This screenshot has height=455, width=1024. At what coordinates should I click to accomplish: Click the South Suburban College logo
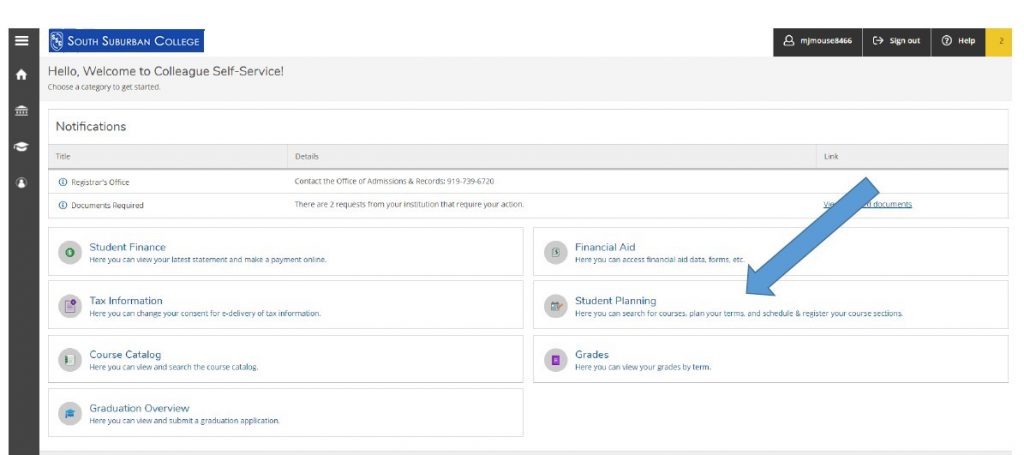click(126, 41)
